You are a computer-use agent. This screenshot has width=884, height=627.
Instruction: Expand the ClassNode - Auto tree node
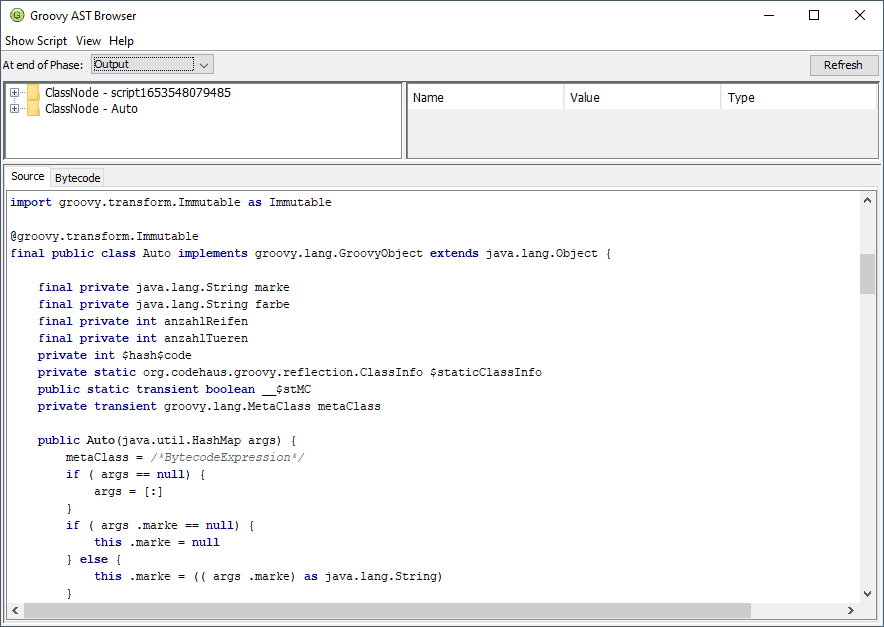(x=14, y=109)
